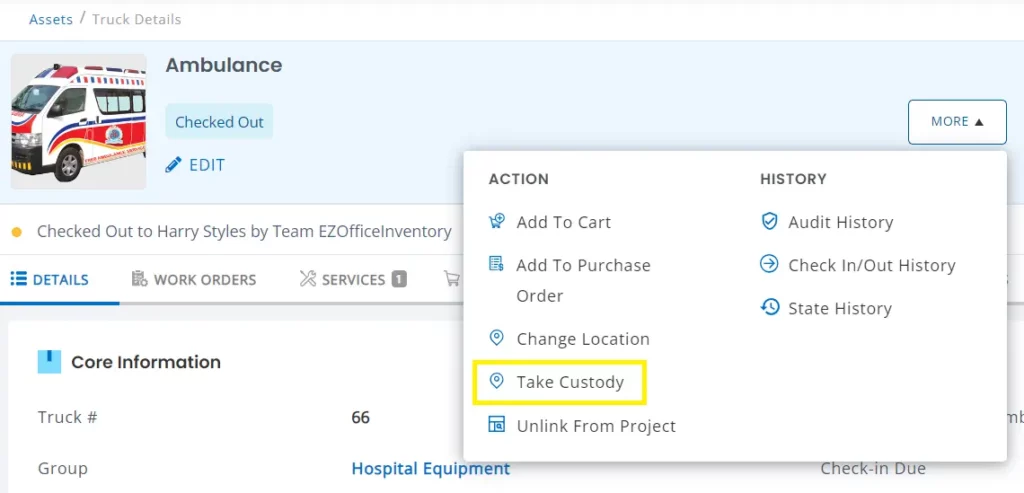Click the Check In/Out History arrow icon
The image size is (1024, 493).
click(x=769, y=265)
